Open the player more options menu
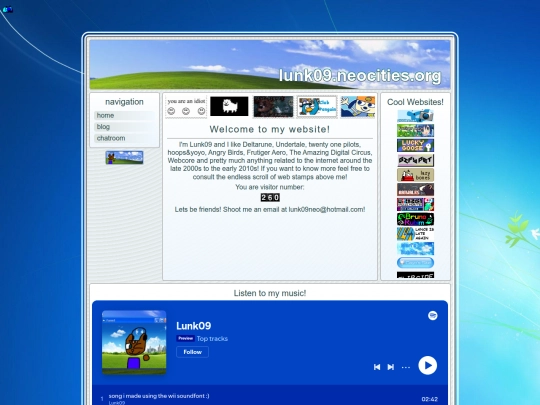The height and width of the screenshot is (405, 540). point(406,367)
